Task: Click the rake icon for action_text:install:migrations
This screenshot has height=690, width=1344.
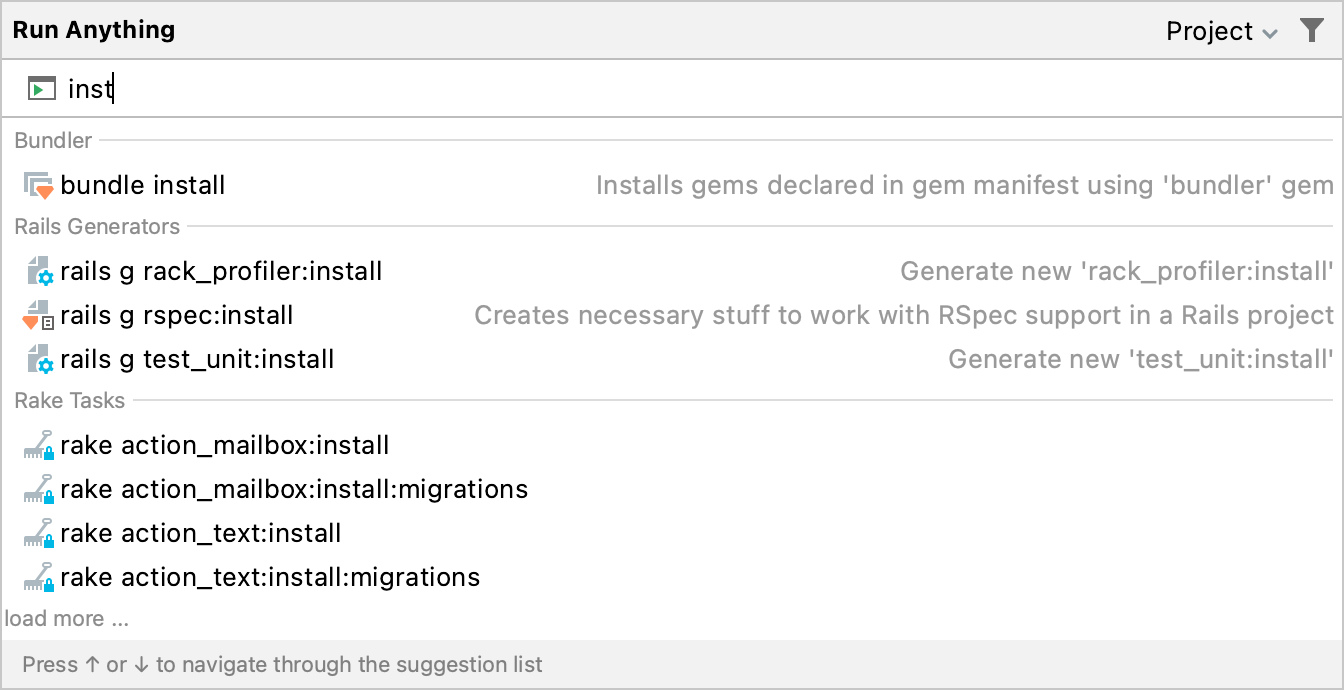Action: click(40, 577)
